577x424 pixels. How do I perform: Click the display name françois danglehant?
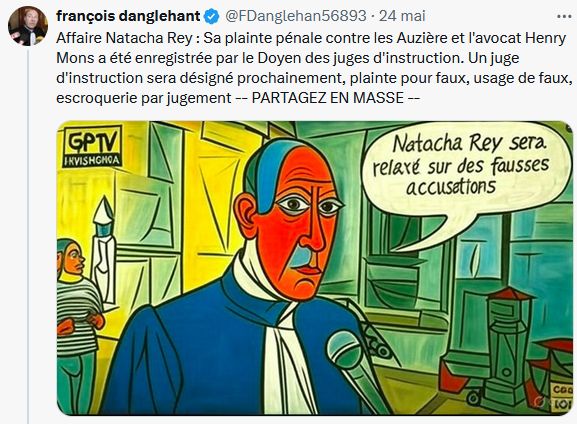(x=128, y=16)
